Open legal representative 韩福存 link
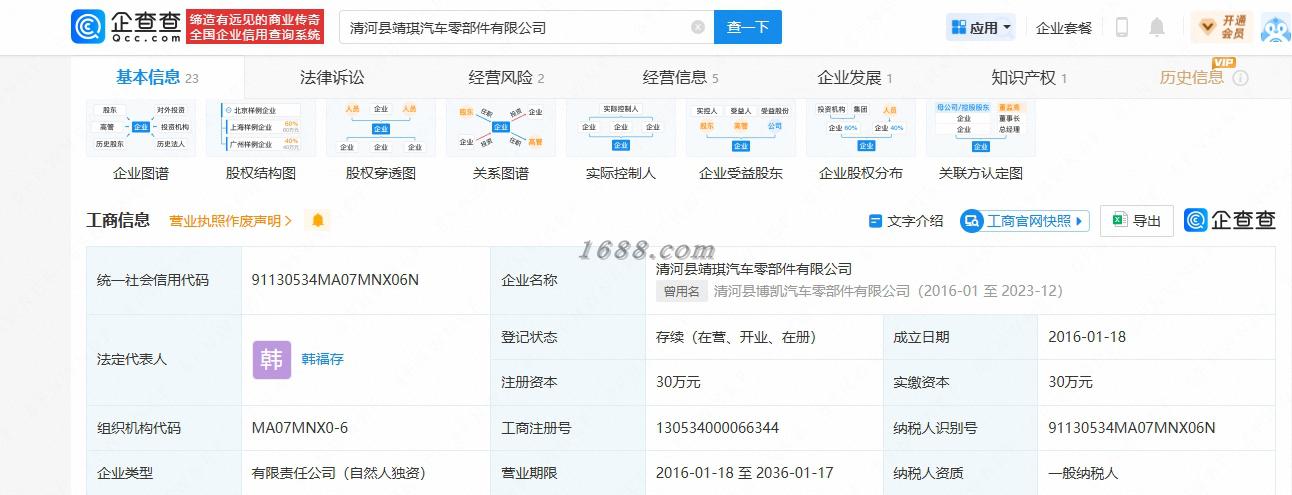Image resolution: width=1292 pixels, height=495 pixels. tap(322, 359)
